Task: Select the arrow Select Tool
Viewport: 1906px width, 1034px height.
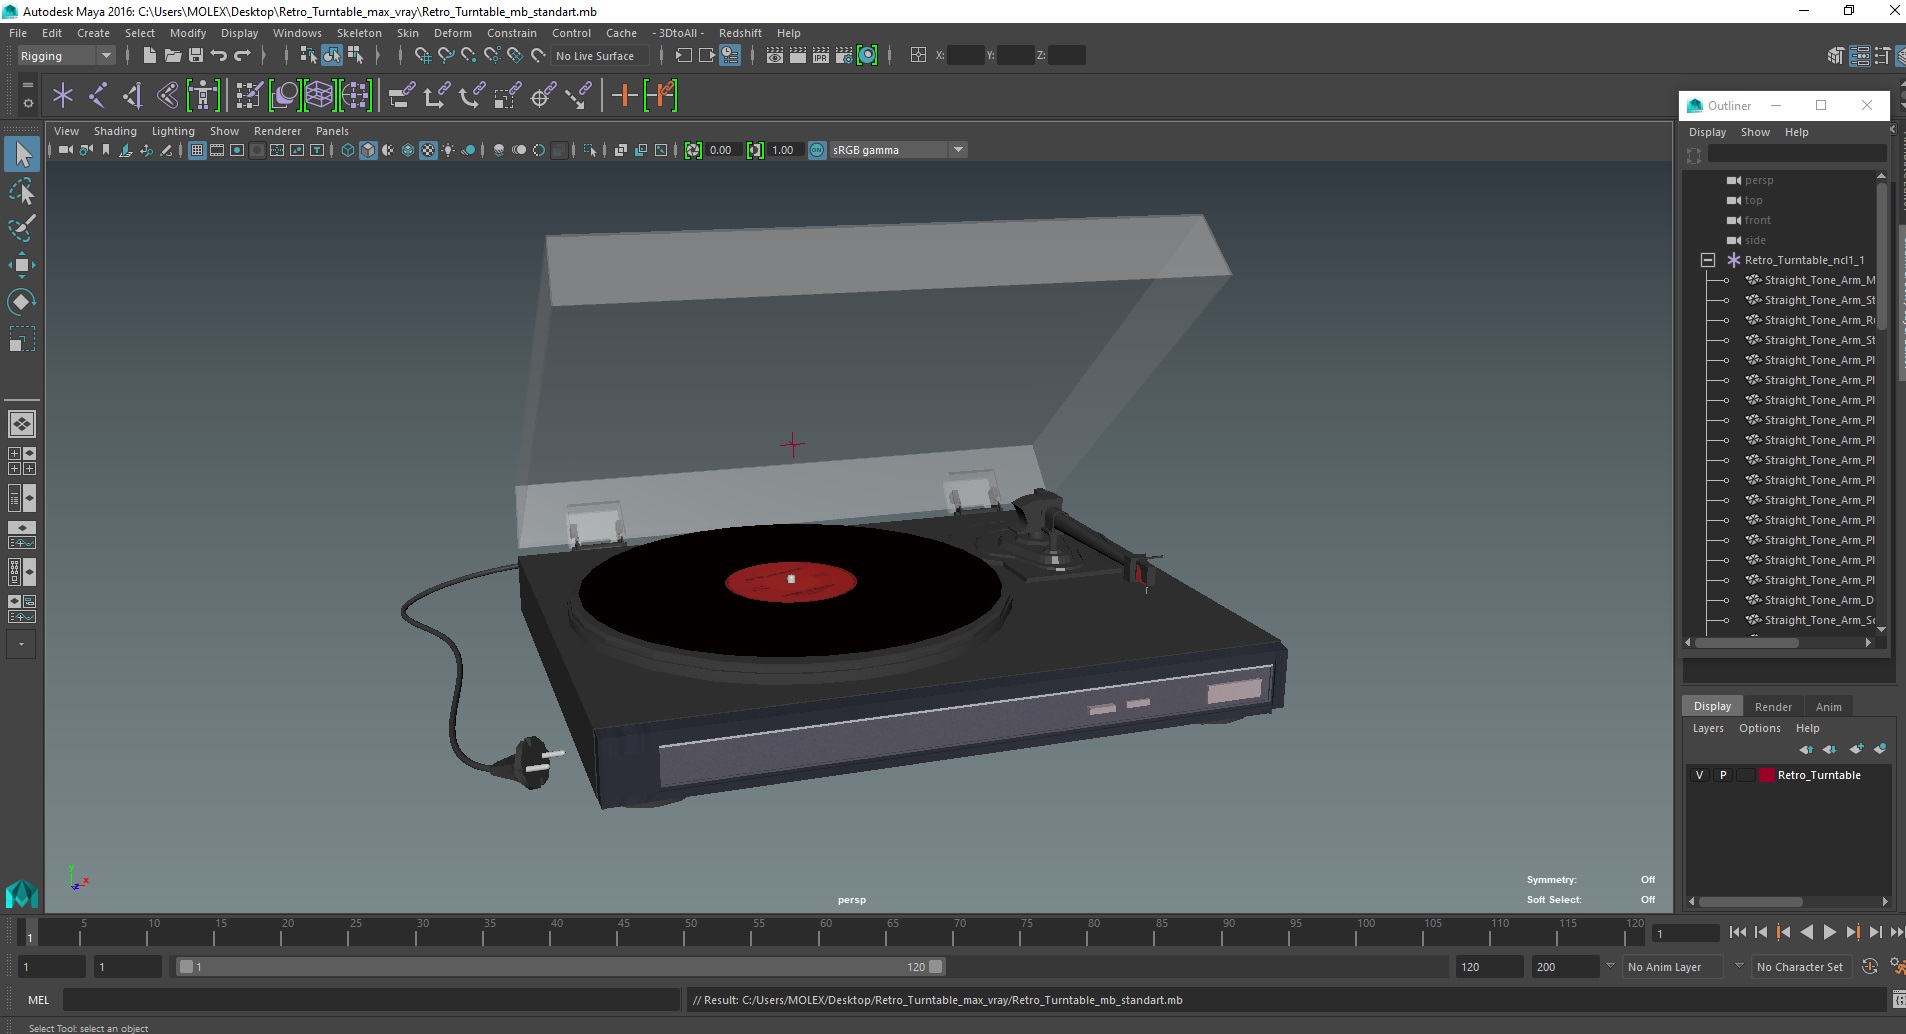Action: [22, 154]
